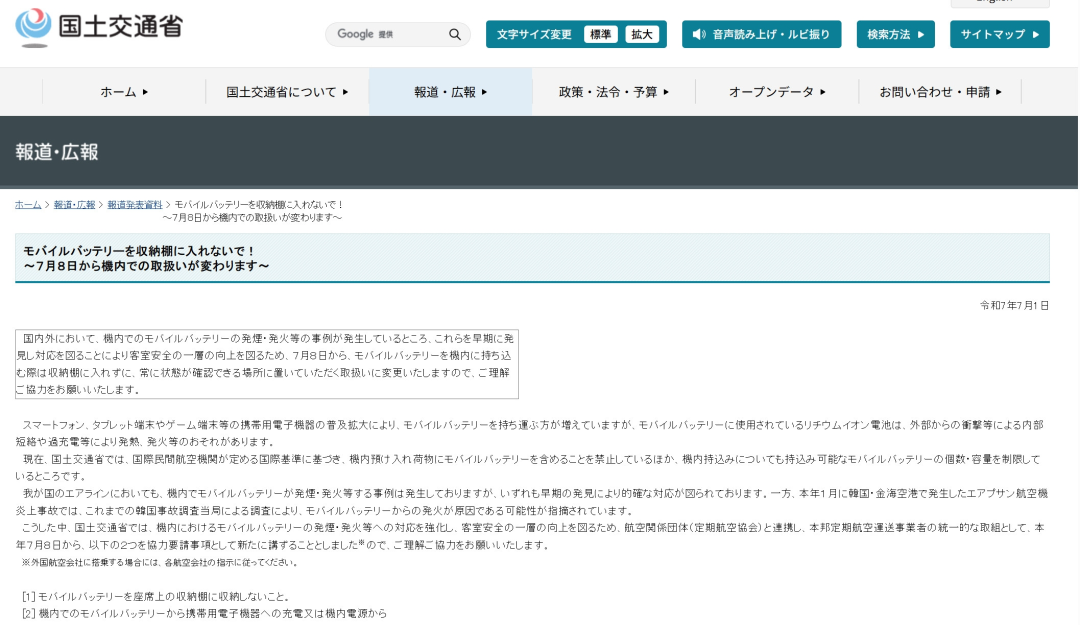Click item [1] モバイルバッテリーを座席上の収納棚に収納しないこと

156,597
